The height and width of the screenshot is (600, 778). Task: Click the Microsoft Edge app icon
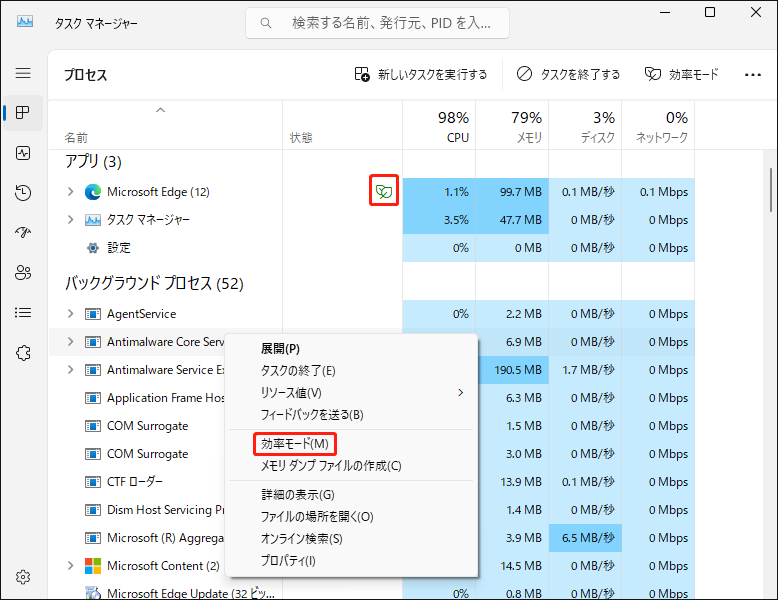[93, 192]
